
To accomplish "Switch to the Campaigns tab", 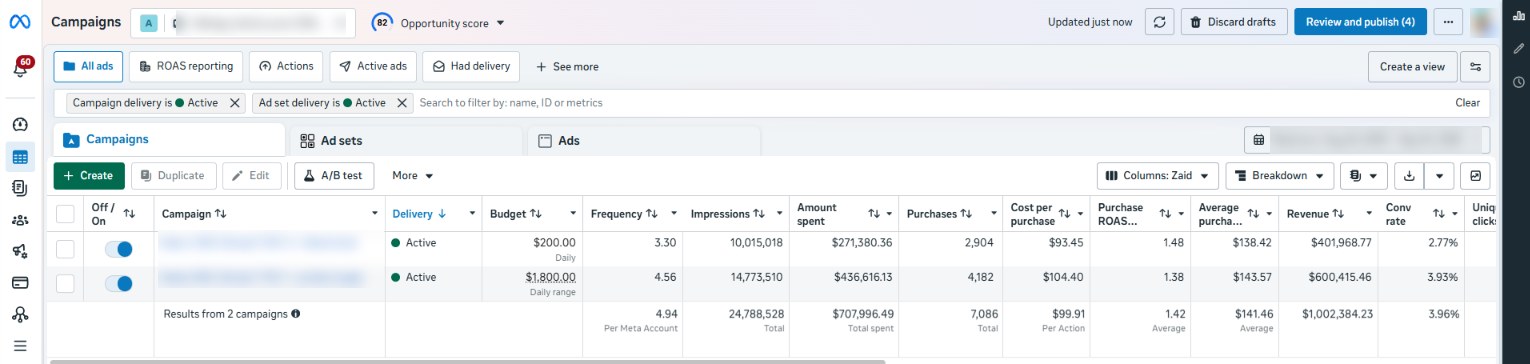I will click(x=169, y=140).
